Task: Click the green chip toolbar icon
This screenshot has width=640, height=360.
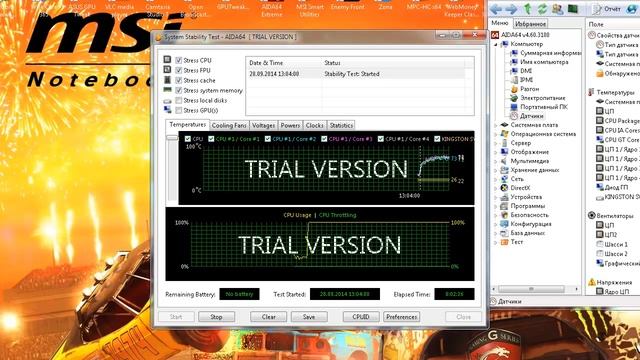Action: pyautogui.click(x=572, y=9)
